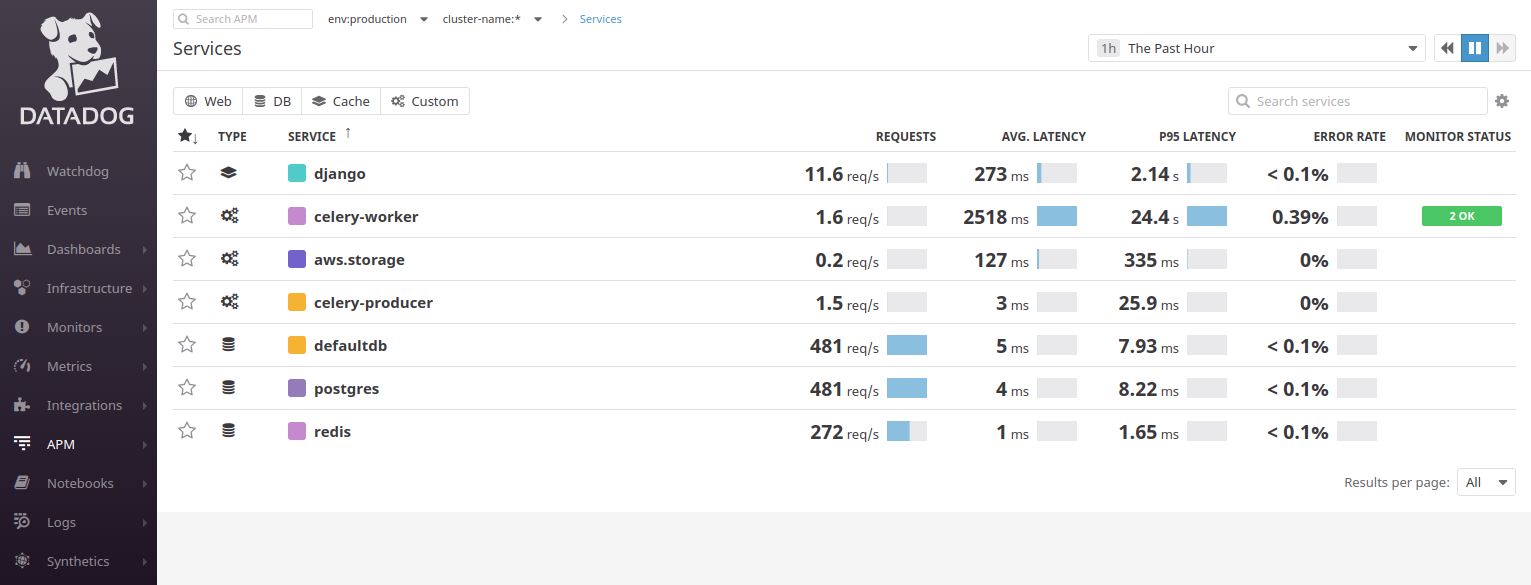Open Results per page All dropdown
The width and height of the screenshot is (1531, 585).
click(x=1486, y=482)
